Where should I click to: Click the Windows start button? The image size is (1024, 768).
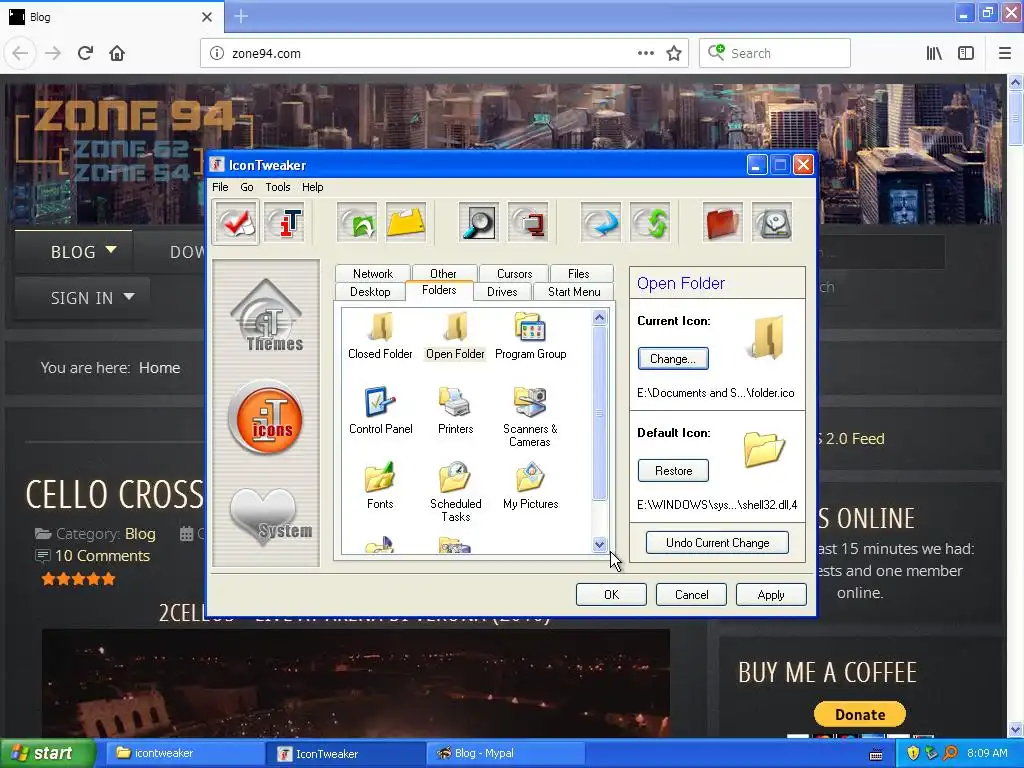tap(47, 754)
